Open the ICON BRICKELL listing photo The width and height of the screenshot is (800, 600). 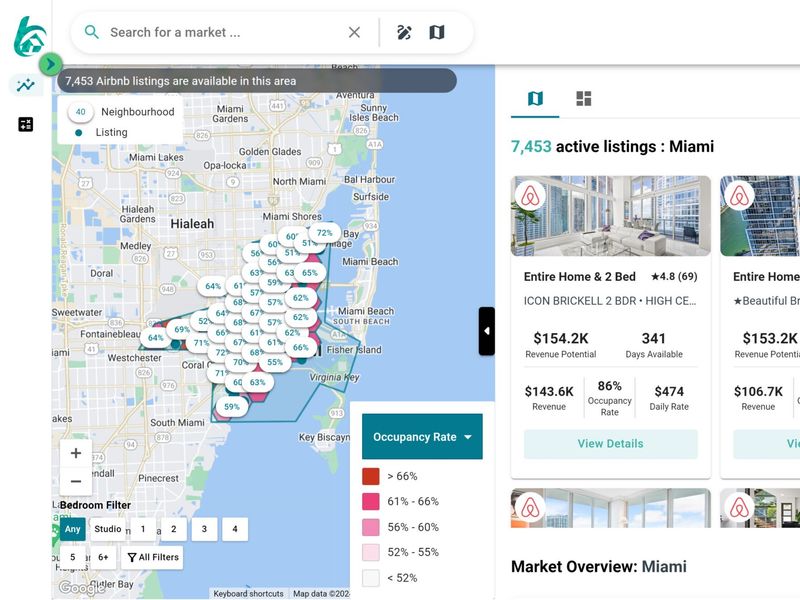click(610, 216)
